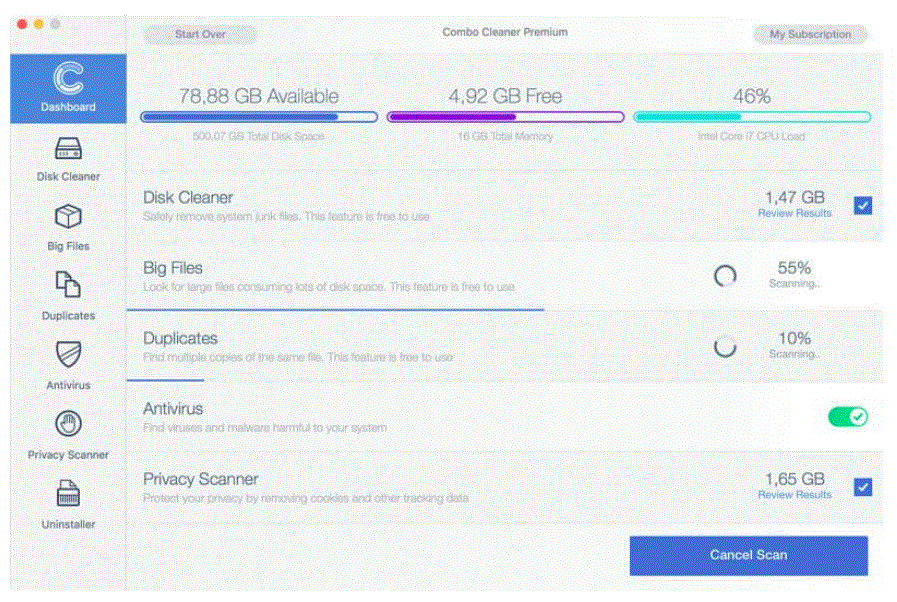The width and height of the screenshot is (897, 602).
Task: Click the 78,88 GB Available text
Action: 259,96
